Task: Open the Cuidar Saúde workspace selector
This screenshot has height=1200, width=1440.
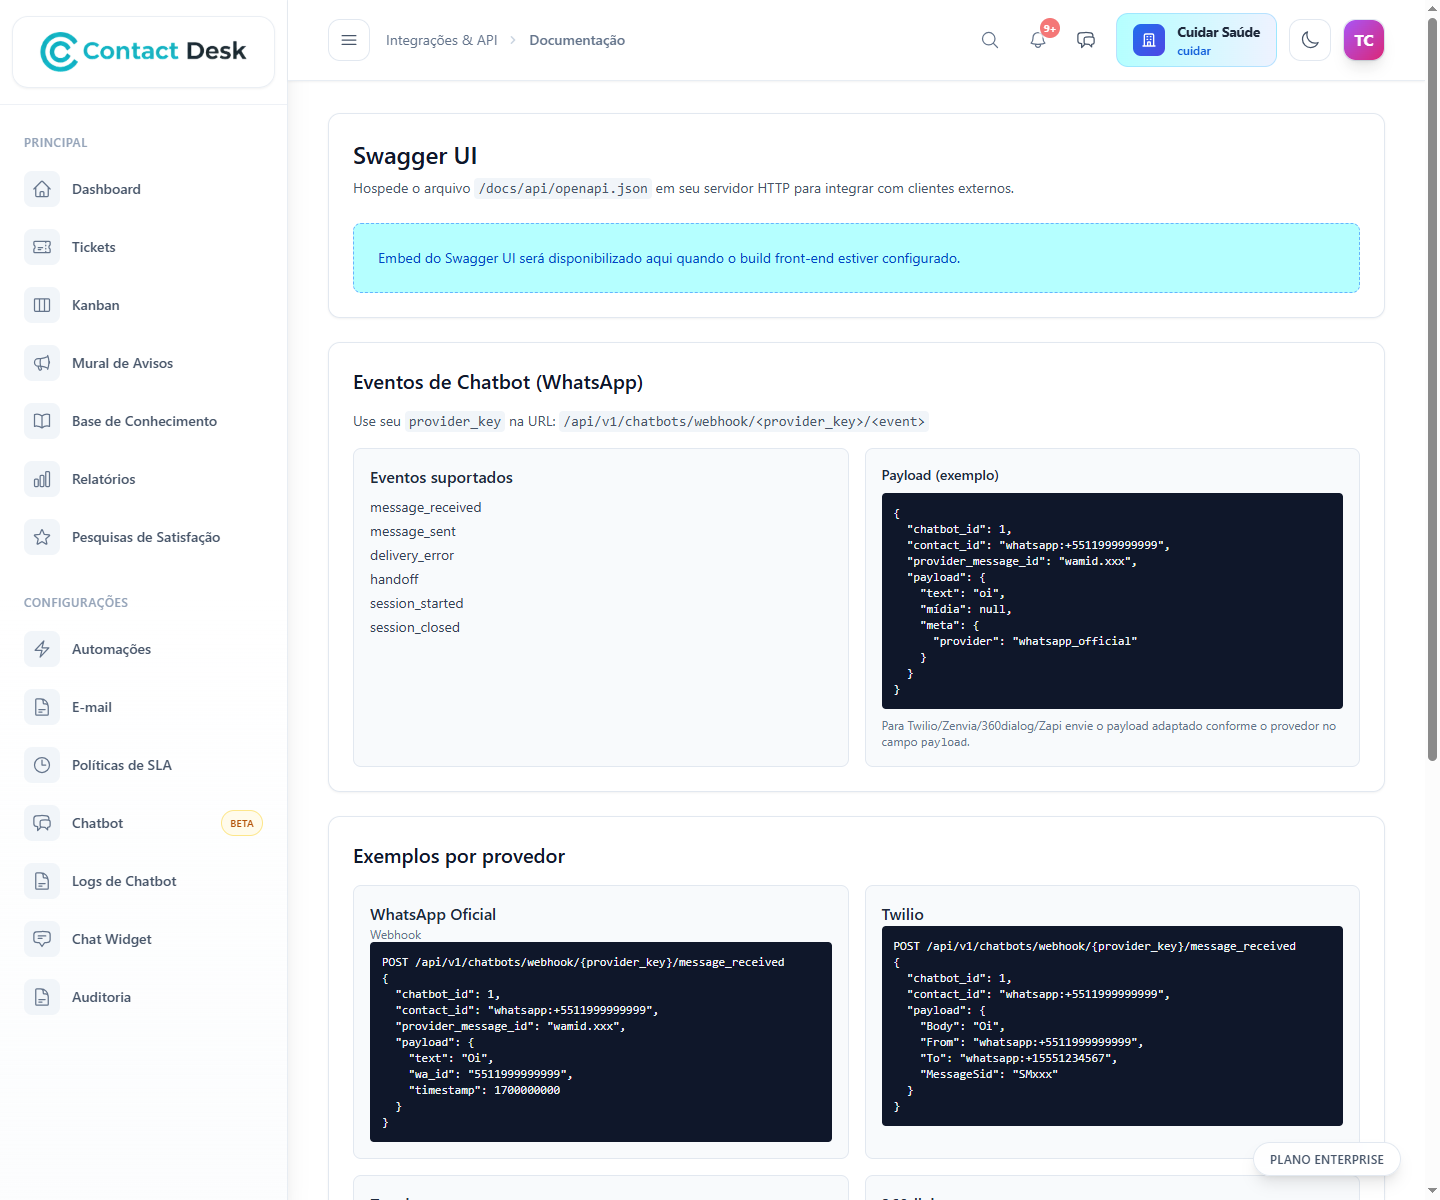Action: click(1196, 40)
